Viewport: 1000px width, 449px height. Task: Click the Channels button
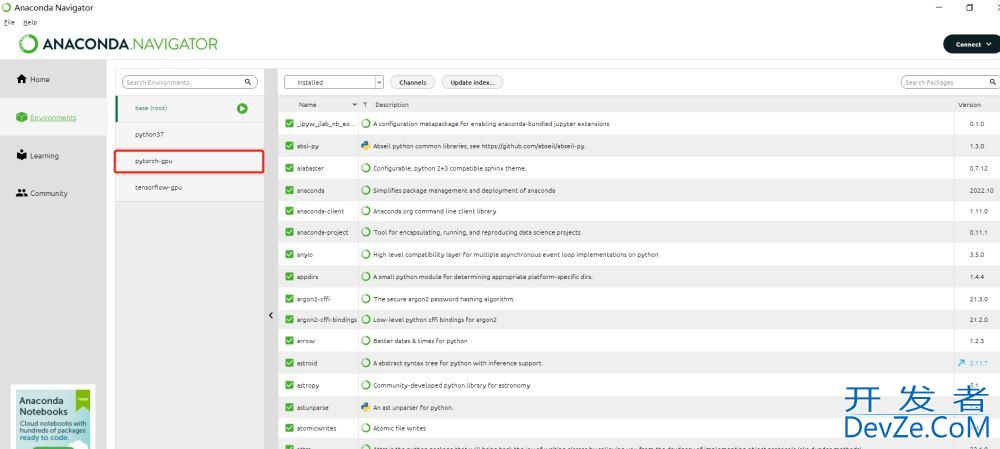coord(413,82)
